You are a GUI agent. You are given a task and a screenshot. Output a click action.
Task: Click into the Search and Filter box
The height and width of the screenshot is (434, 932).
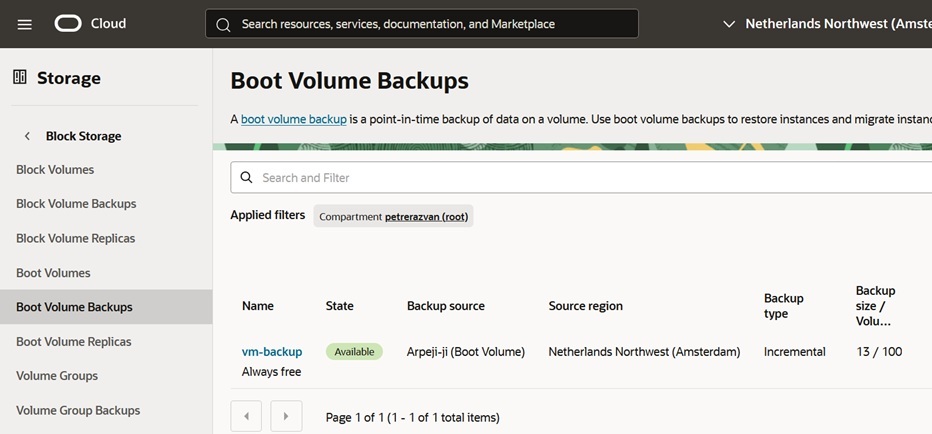(x=581, y=177)
